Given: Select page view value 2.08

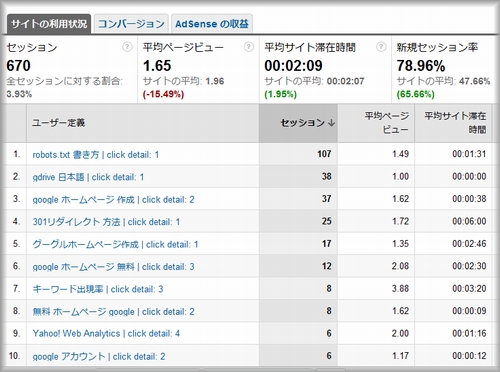Looking at the screenshot, I should [400, 266].
